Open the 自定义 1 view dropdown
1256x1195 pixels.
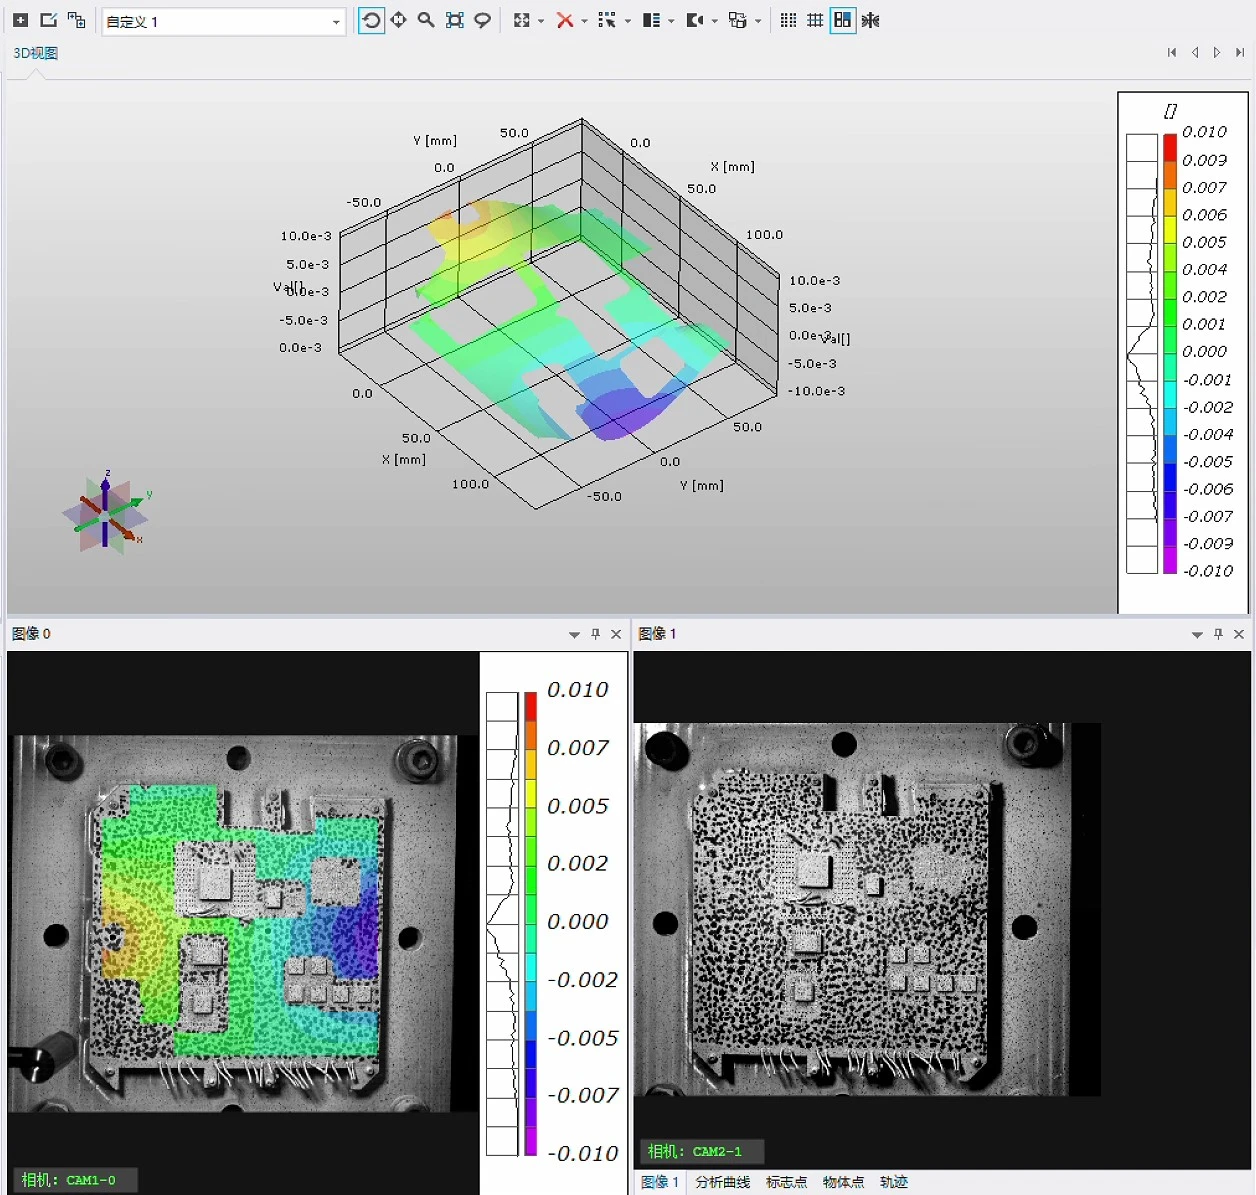(335, 22)
